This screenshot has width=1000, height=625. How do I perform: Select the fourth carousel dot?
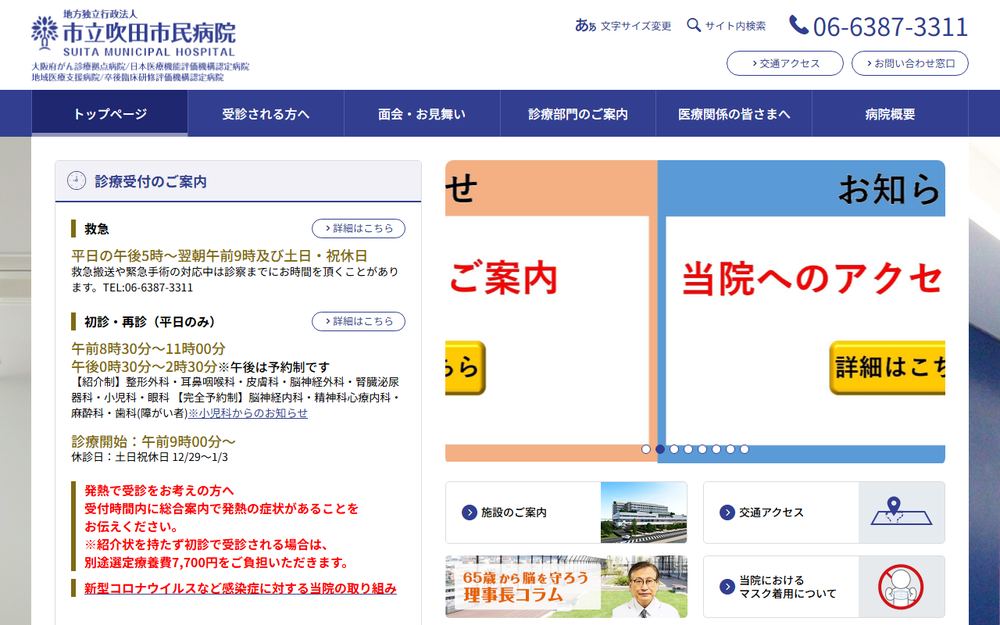point(688,449)
